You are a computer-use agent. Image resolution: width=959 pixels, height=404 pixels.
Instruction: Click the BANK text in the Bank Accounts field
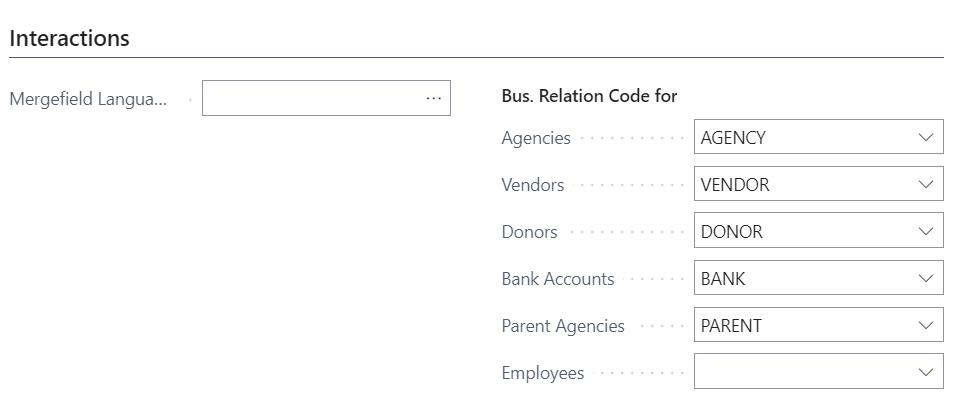(723, 279)
